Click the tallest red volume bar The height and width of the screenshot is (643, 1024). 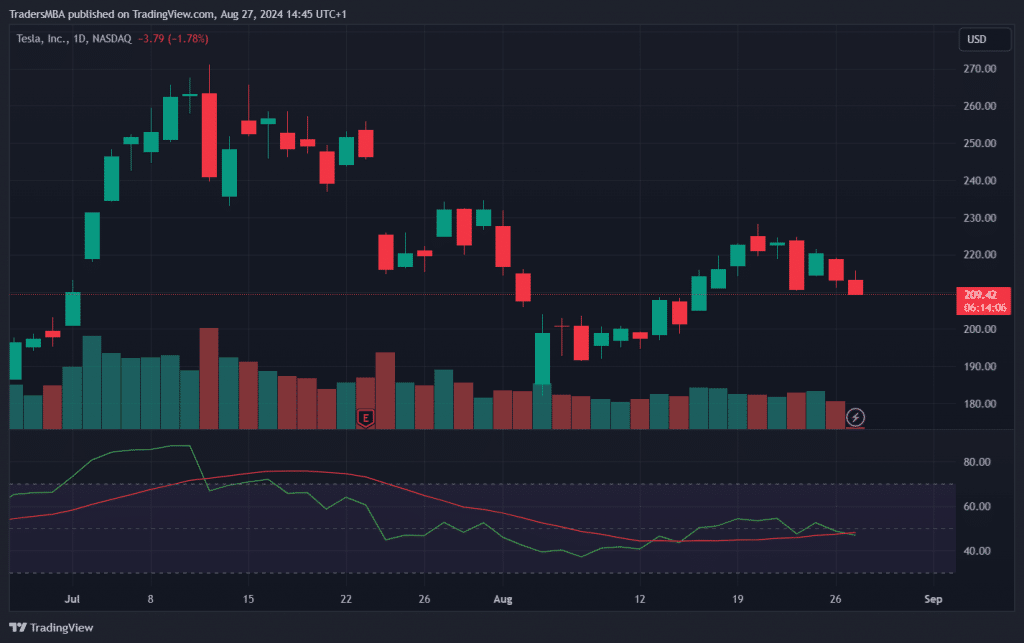(209, 378)
